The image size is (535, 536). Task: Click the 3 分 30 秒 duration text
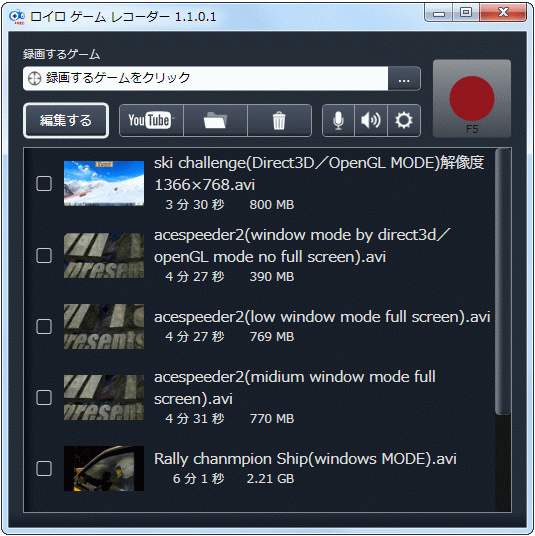point(195,205)
